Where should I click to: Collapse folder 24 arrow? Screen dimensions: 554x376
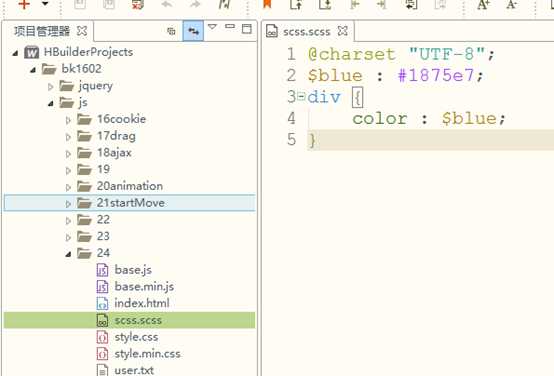click(68, 254)
